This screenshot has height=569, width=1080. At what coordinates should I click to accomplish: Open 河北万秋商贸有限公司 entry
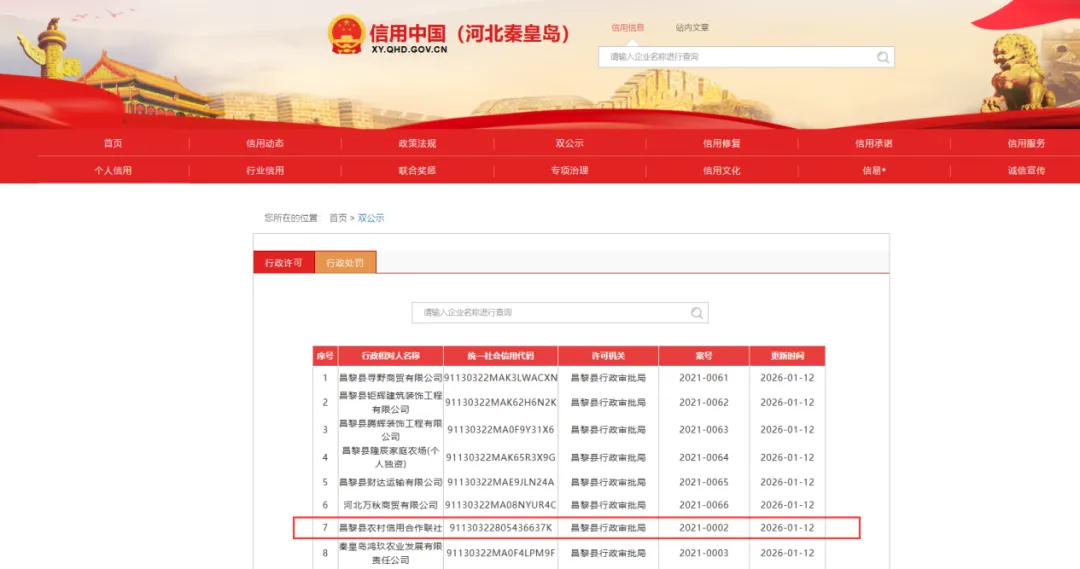pyautogui.click(x=391, y=505)
